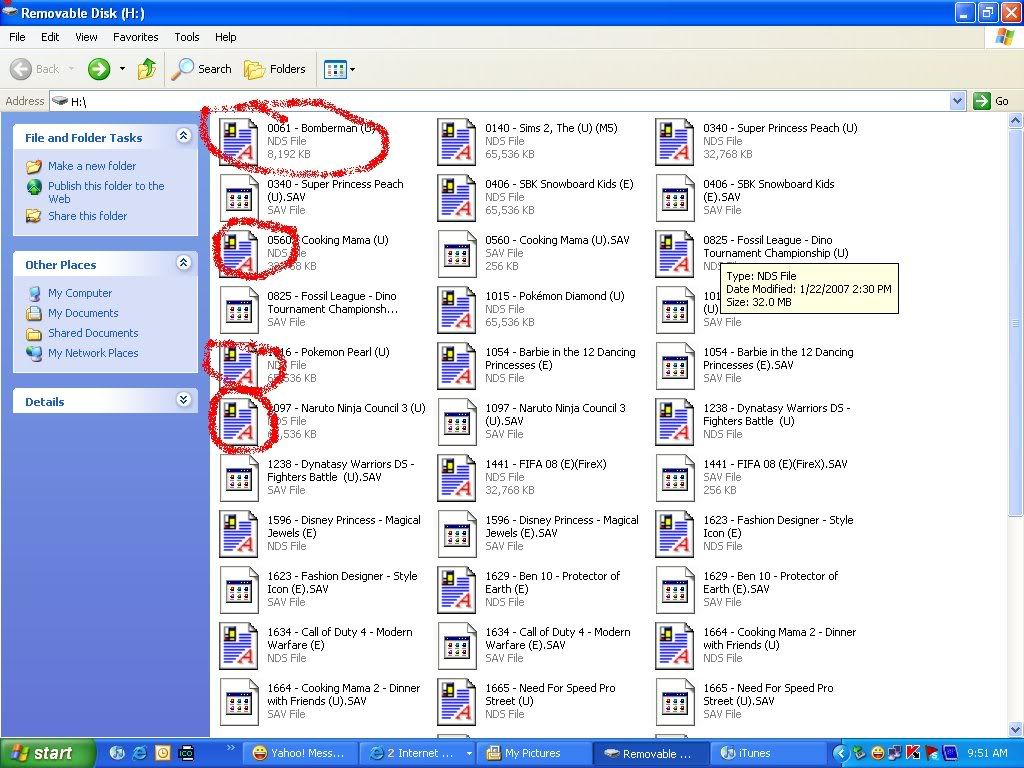Image resolution: width=1024 pixels, height=768 pixels.
Task: Open the Help menu
Action: click(x=225, y=37)
